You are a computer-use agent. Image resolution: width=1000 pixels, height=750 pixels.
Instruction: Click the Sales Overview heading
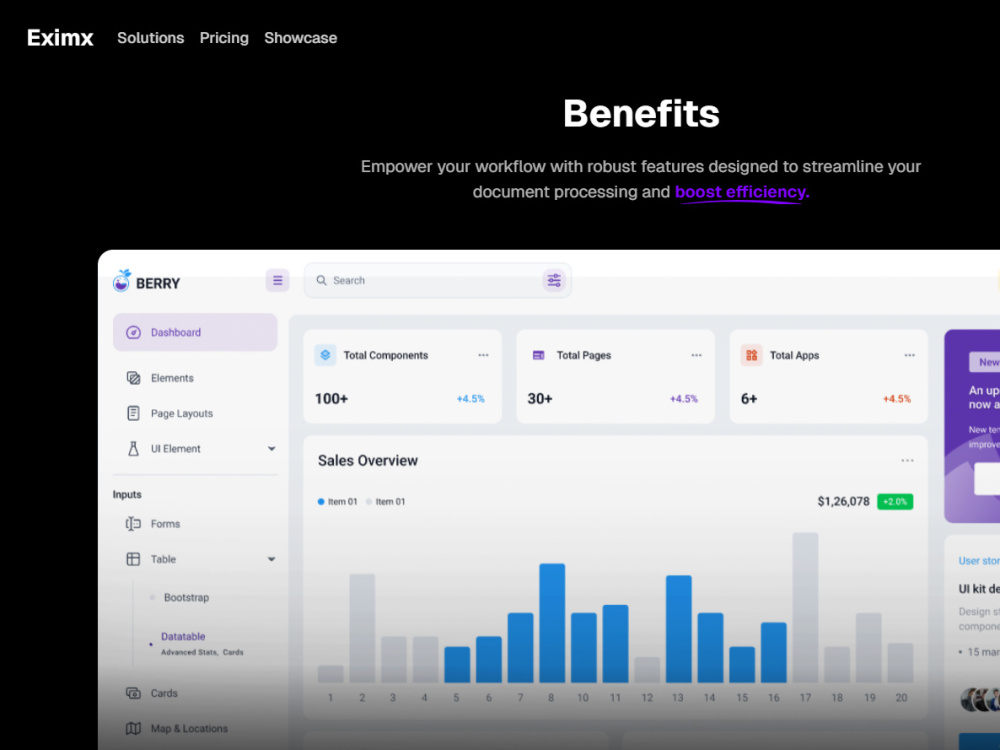[368, 460]
